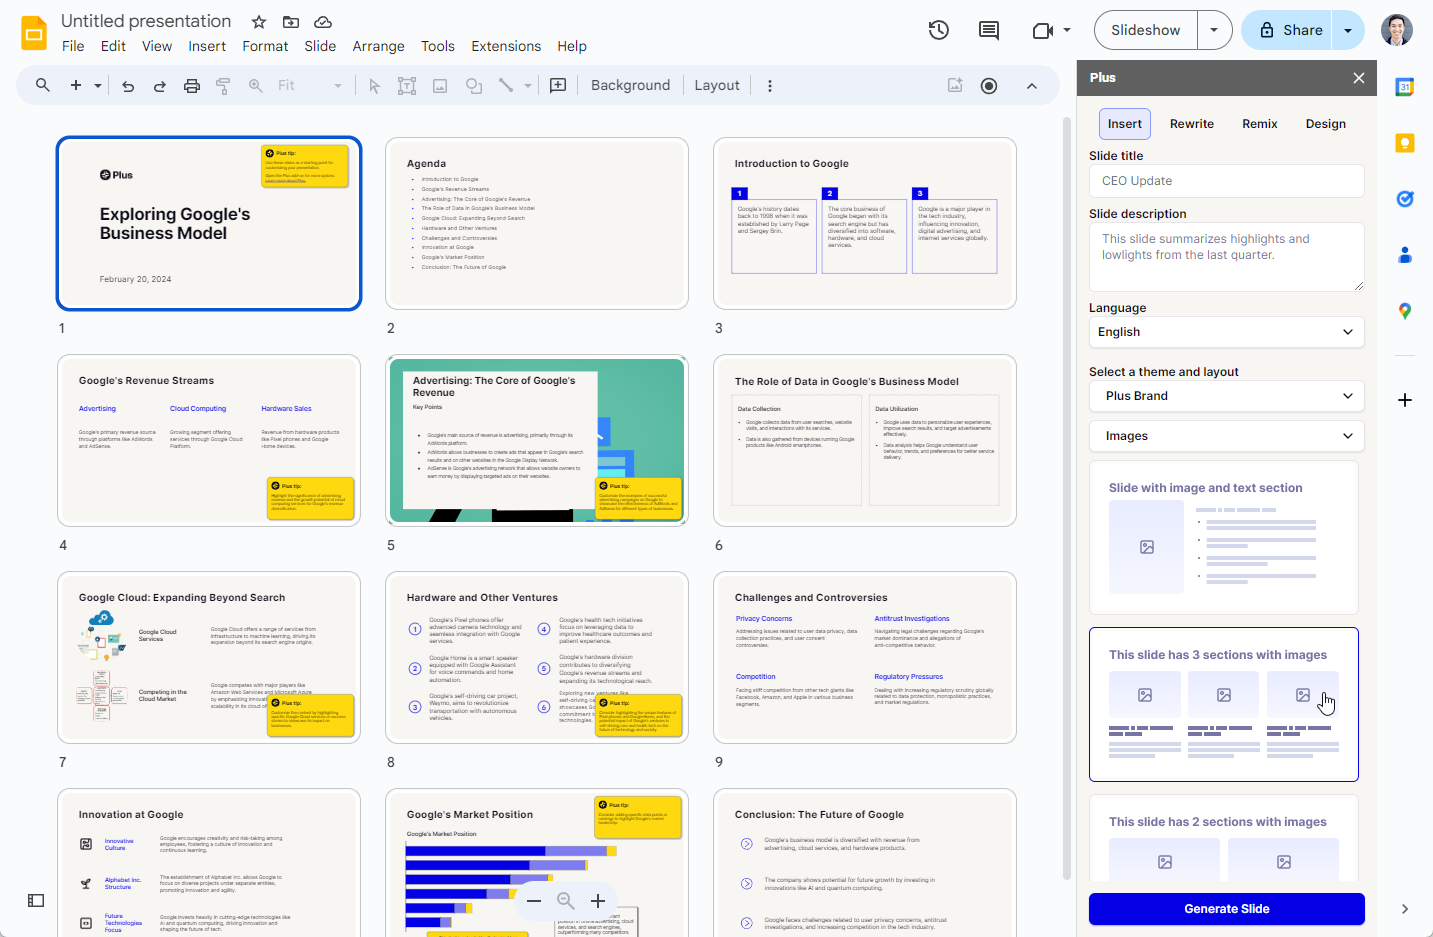The height and width of the screenshot is (937, 1433).
Task: Select the Line tool
Action: pyautogui.click(x=506, y=86)
